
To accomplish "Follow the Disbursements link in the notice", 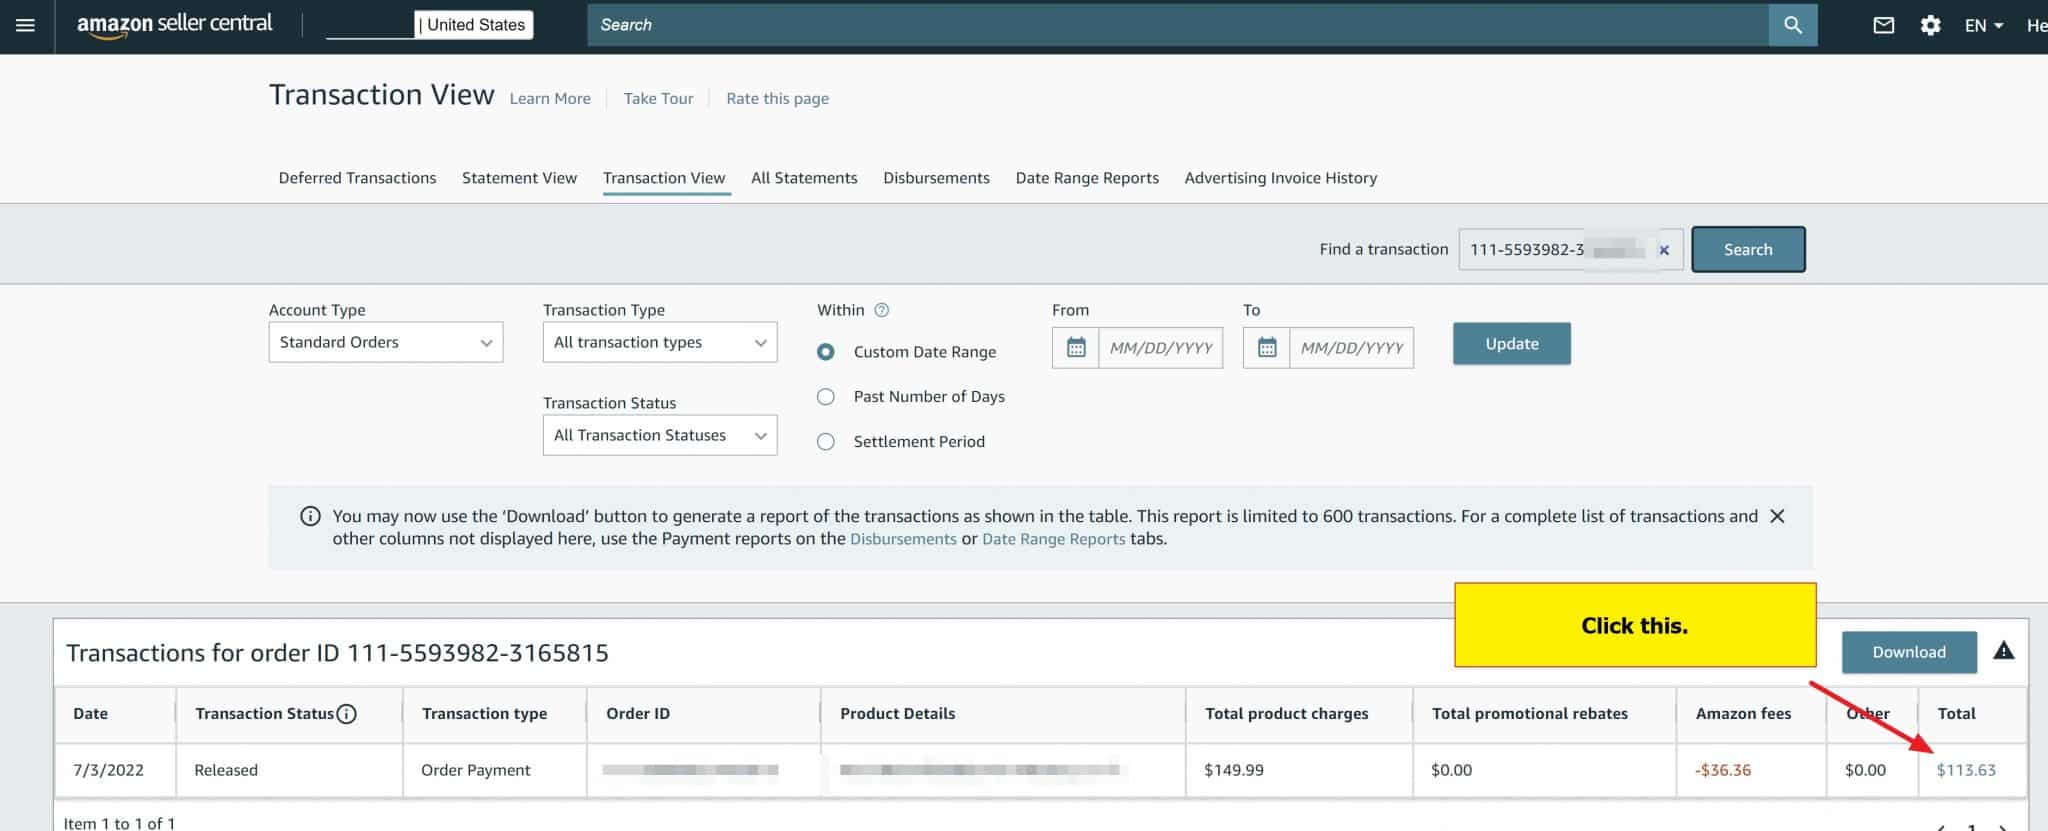I will [x=903, y=539].
